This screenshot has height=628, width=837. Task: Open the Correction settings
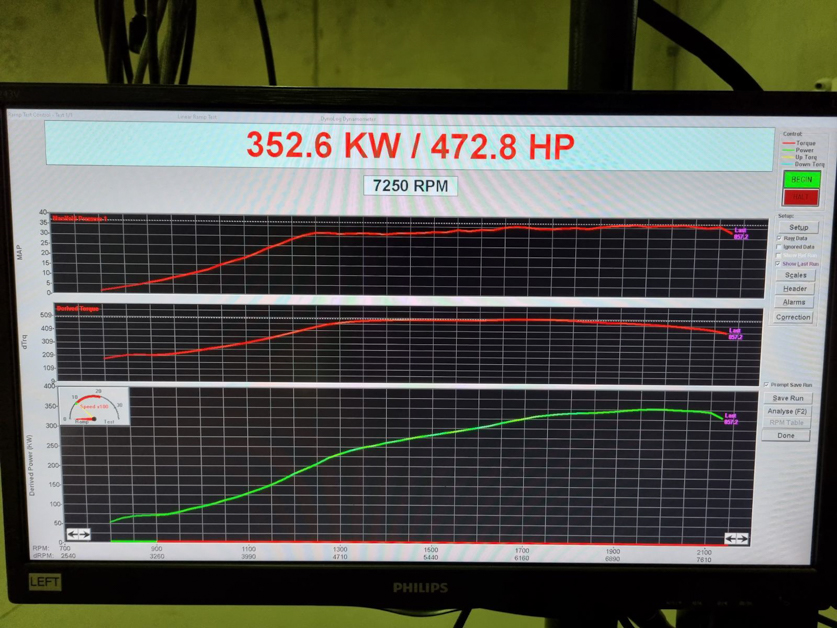(x=794, y=317)
